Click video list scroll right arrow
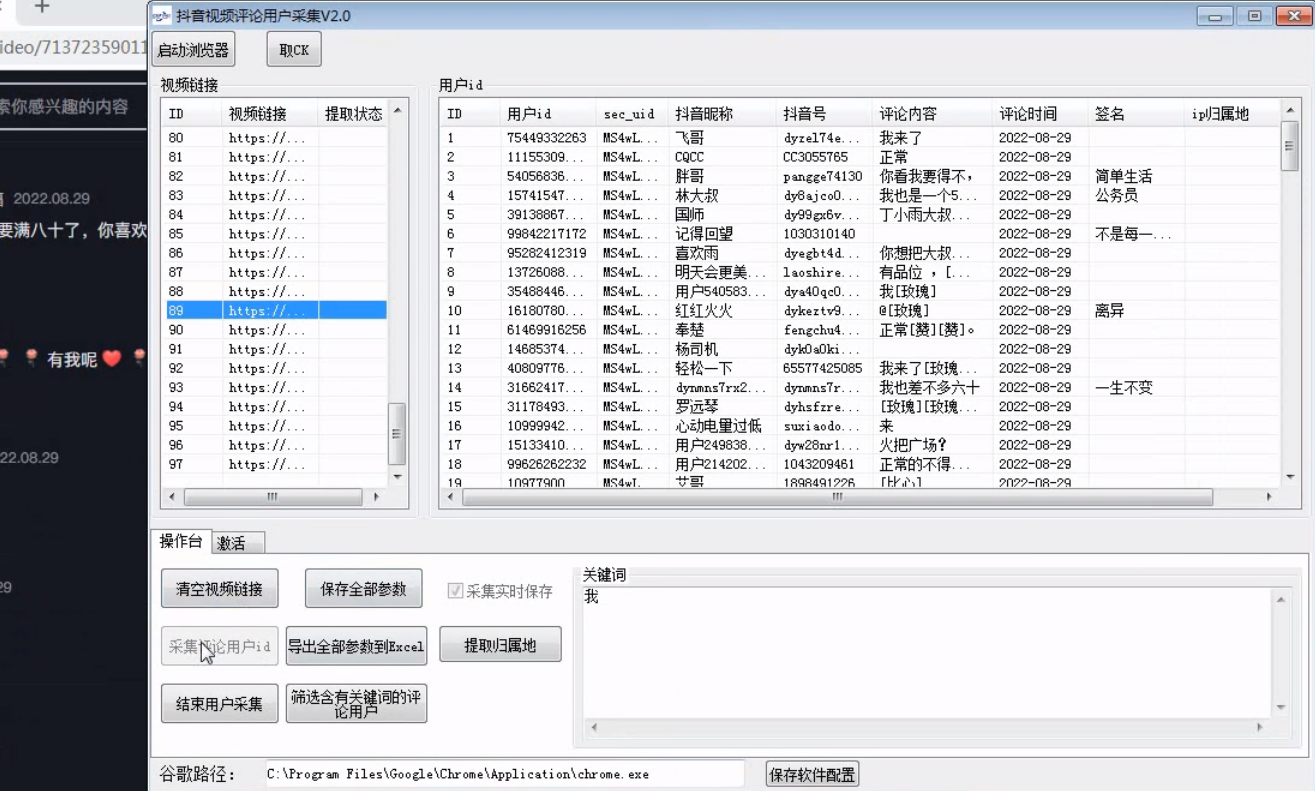The width and height of the screenshot is (1315, 791). (x=376, y=497)
